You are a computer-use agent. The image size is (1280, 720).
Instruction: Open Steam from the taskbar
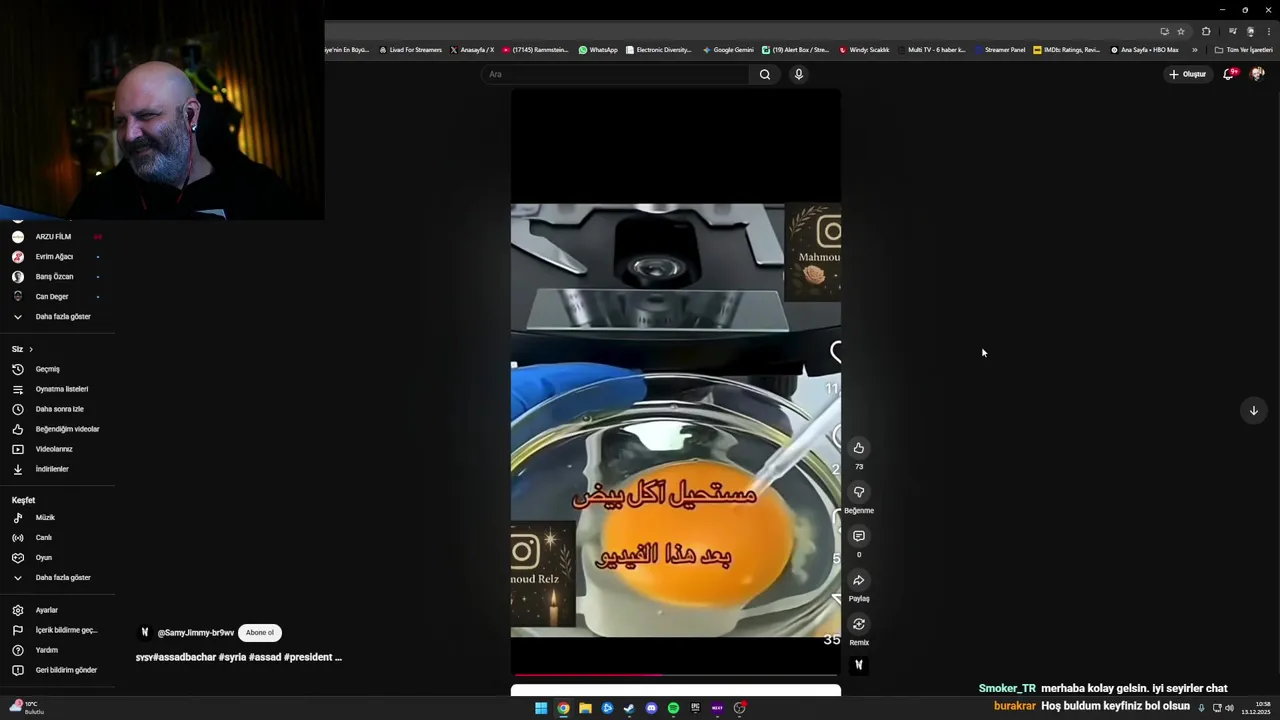(x=629, y=708)
